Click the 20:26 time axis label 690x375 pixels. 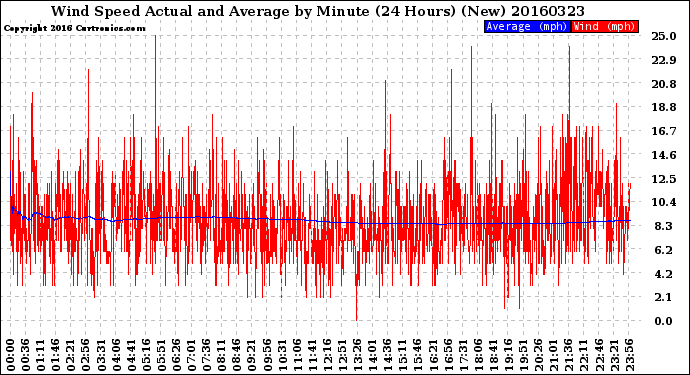[539, 355]
